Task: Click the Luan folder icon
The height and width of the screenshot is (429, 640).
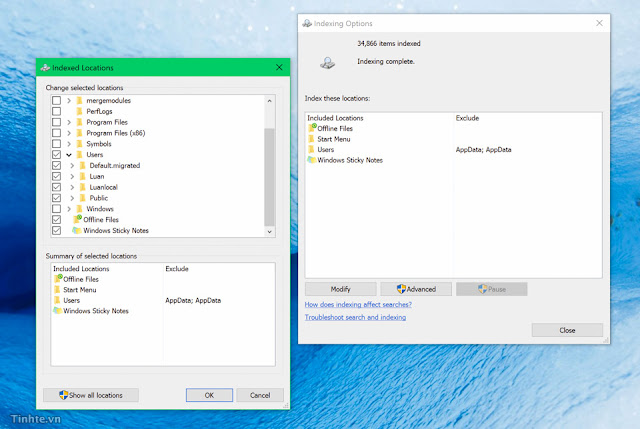Action: (82, 176)
